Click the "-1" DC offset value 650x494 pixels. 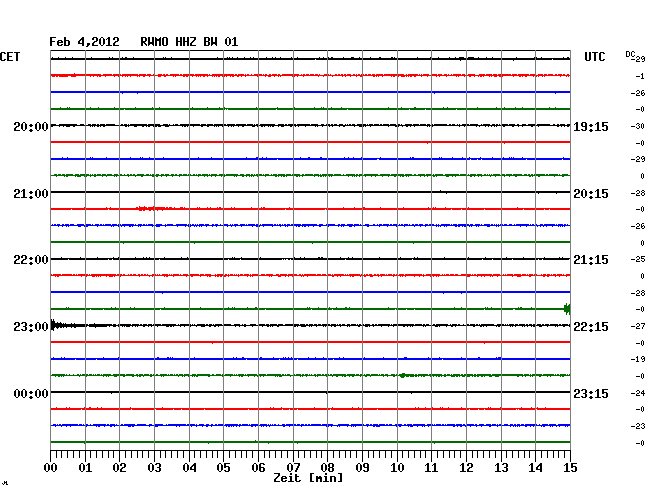coord(640,76)
